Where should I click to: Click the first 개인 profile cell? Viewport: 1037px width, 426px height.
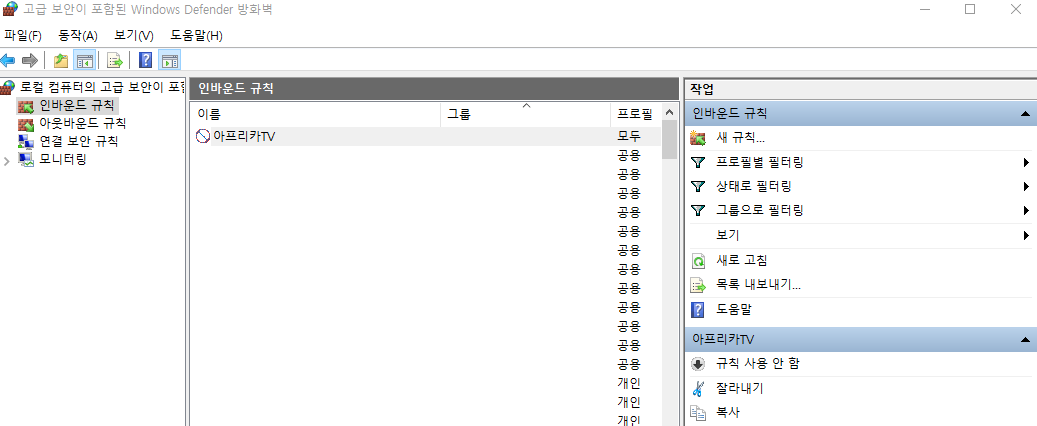click(628, 383)
